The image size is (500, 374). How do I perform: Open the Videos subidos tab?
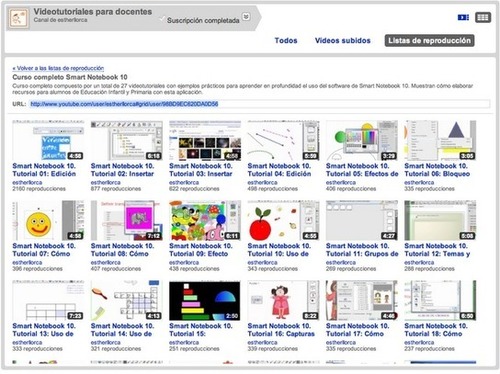[x=343, y=41]
